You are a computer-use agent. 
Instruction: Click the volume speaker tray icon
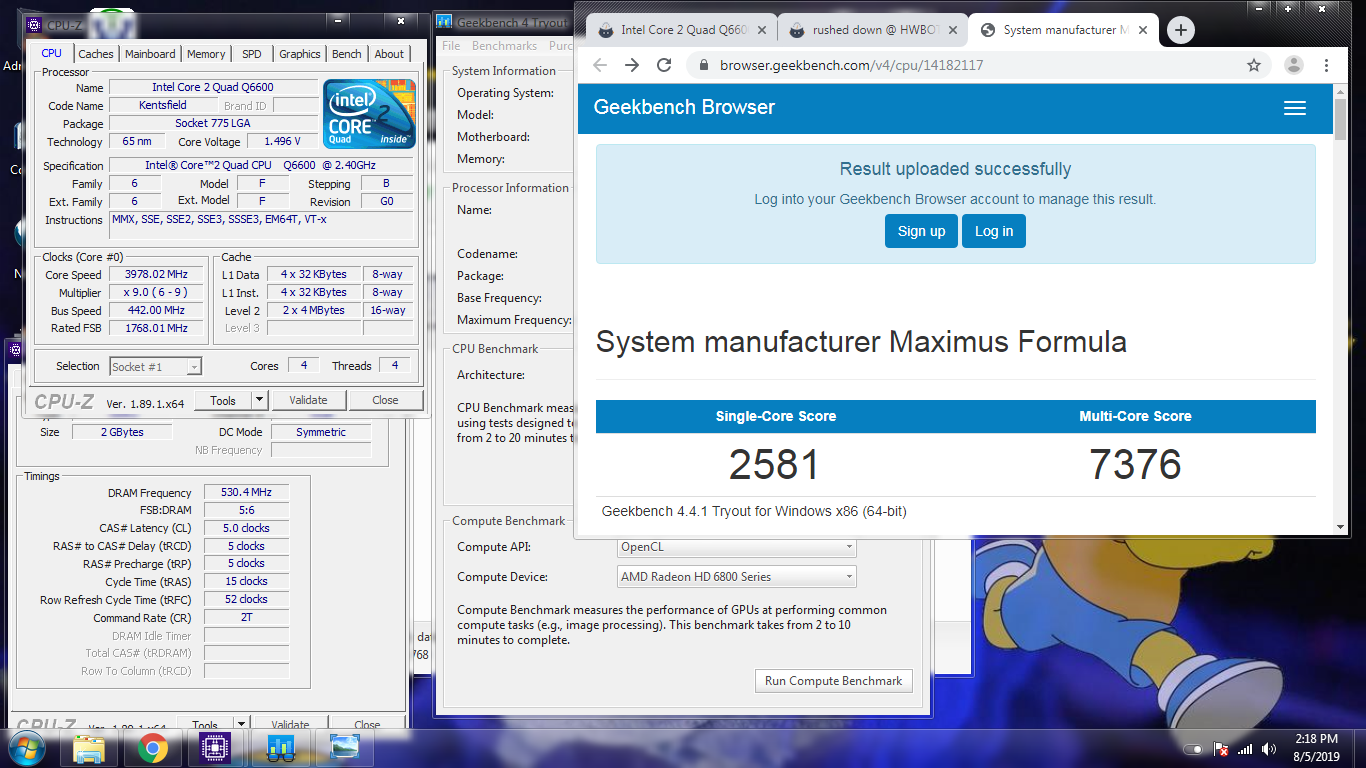pos(1269,749)
